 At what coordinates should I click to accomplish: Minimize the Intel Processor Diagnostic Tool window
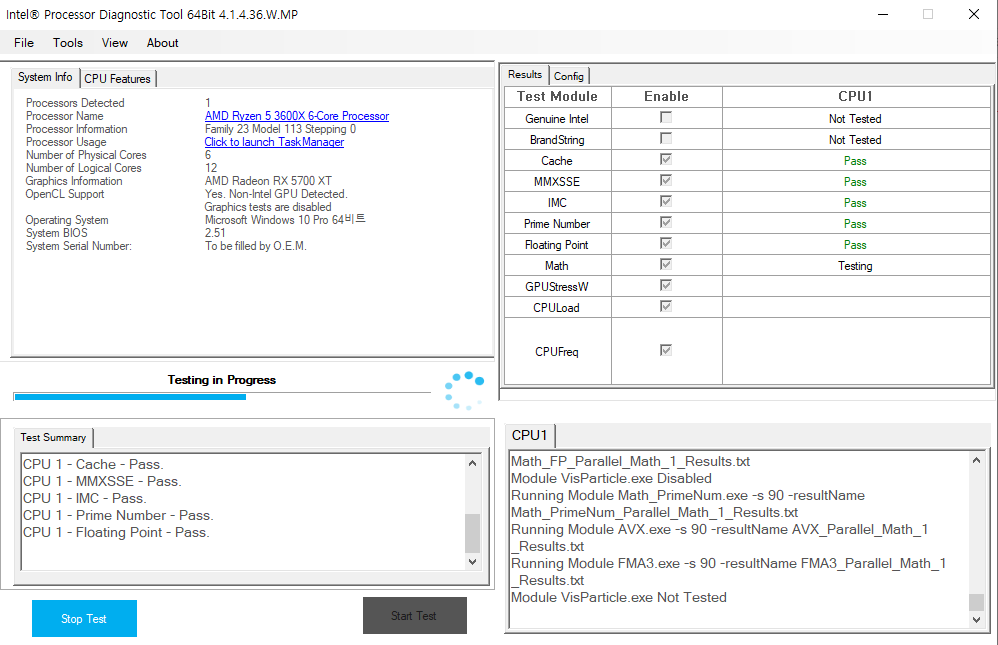[x=883, y=14]
